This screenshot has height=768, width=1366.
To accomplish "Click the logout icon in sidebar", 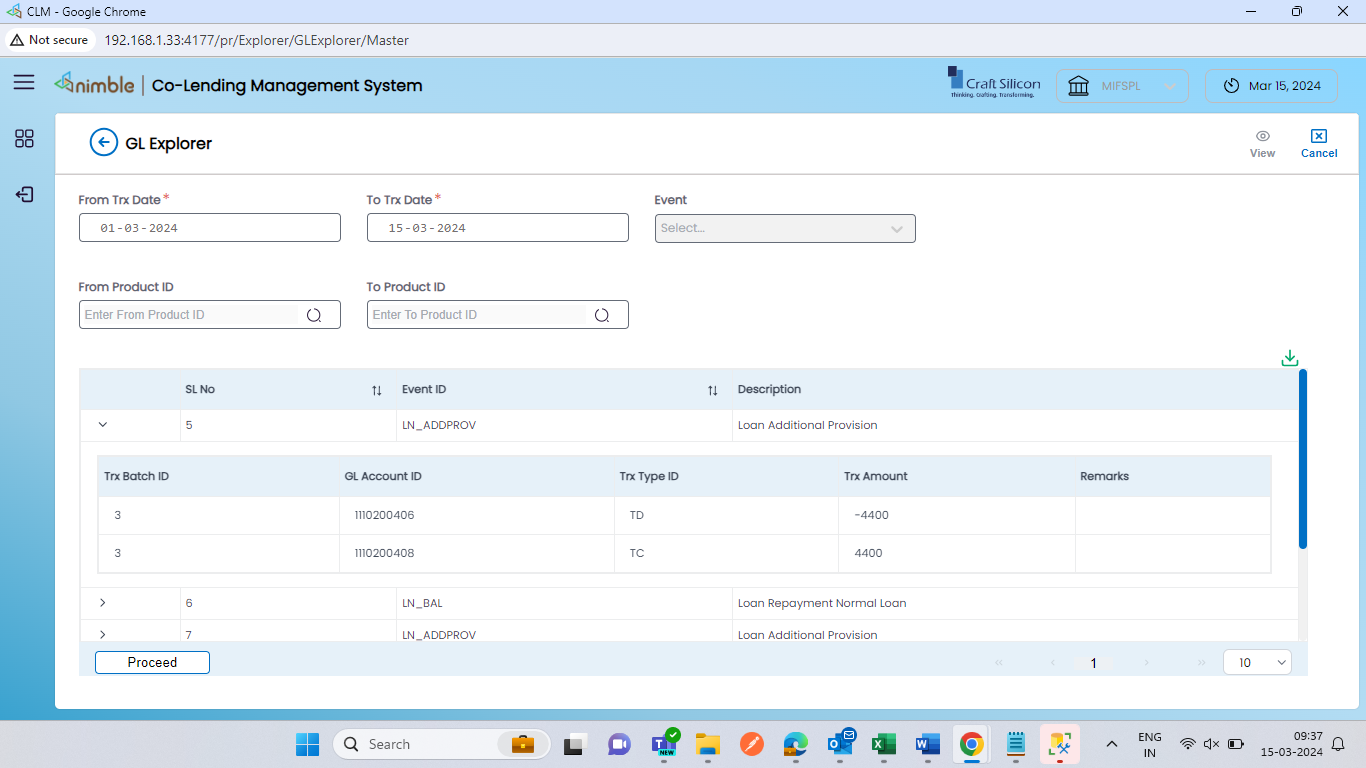I will 24,195.
